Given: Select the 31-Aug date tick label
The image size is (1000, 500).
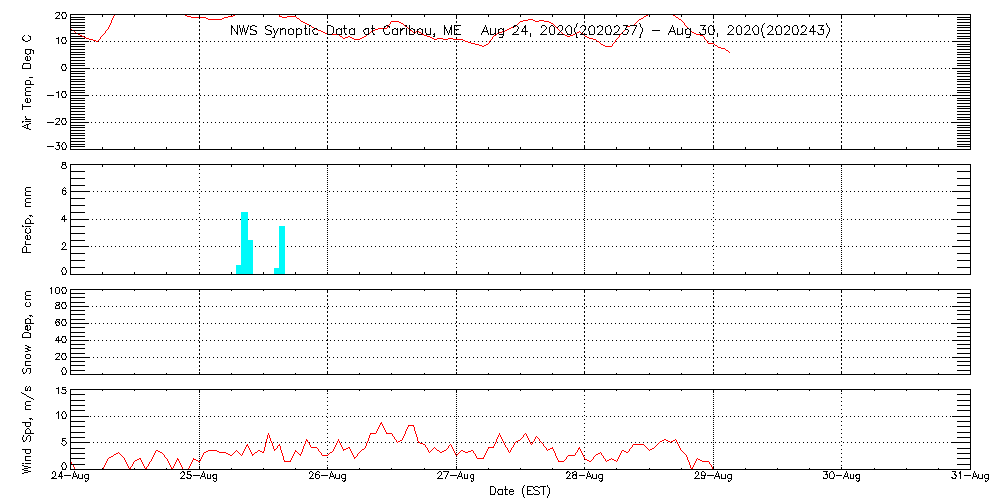Looking at the screenshot, I should tap(969, 478).
